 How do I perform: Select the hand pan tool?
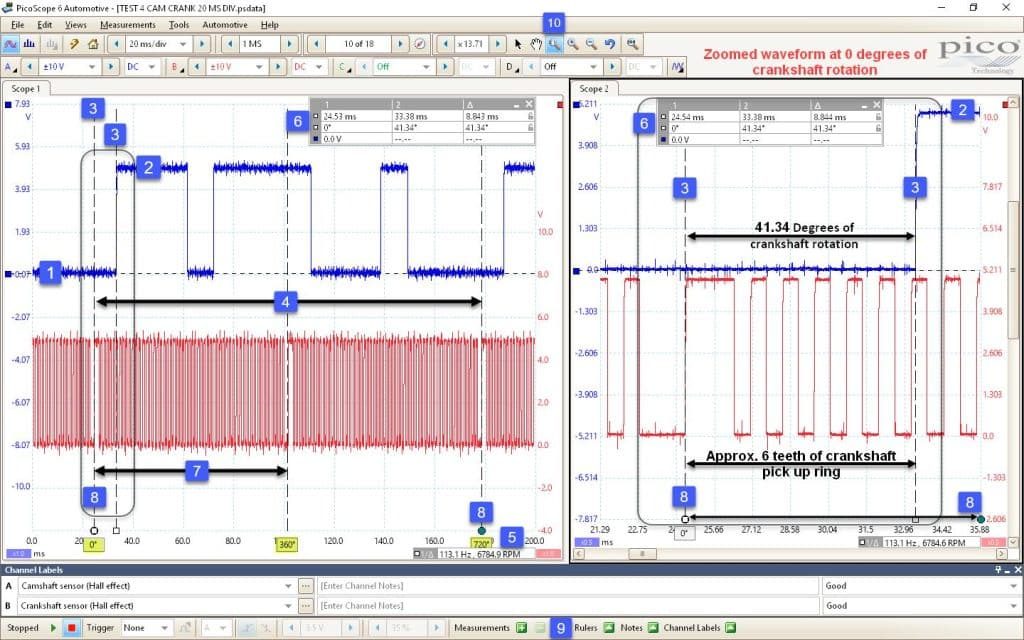point(536,44)
